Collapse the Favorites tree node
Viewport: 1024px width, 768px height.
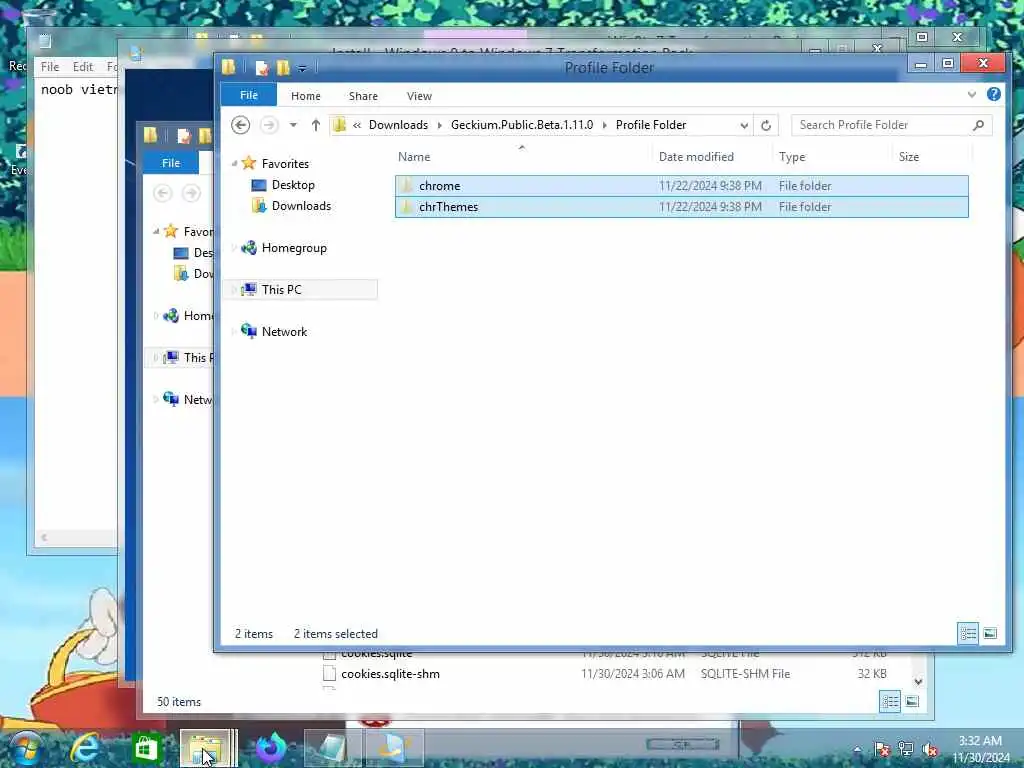(x=234, y=163)
